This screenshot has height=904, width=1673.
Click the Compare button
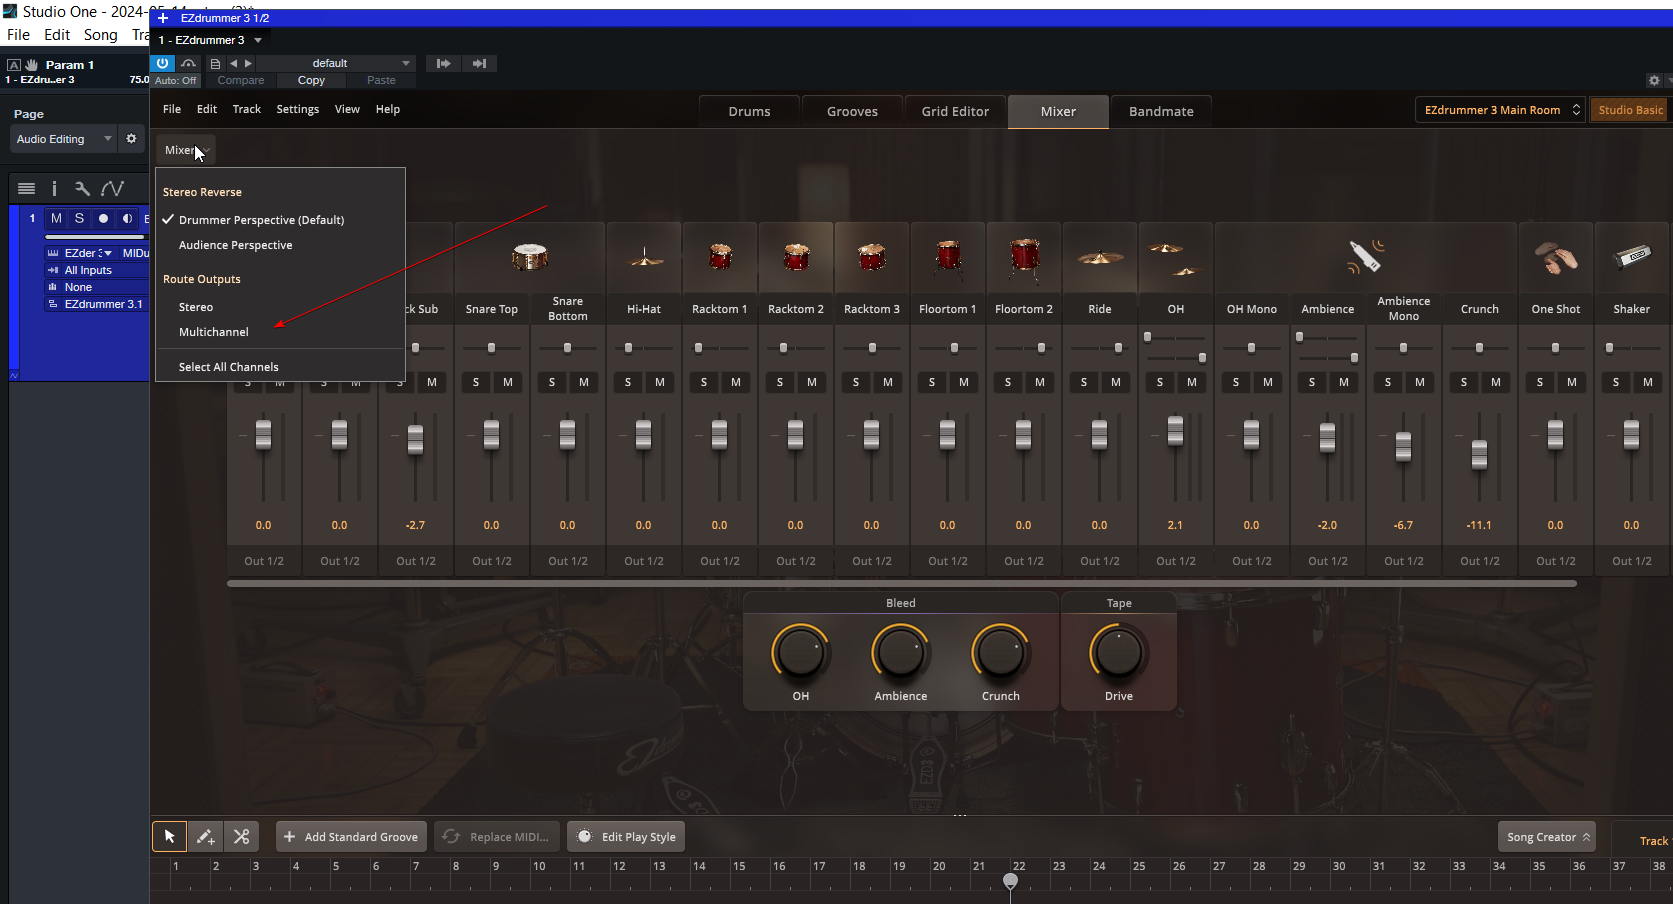tap(241, 80)
